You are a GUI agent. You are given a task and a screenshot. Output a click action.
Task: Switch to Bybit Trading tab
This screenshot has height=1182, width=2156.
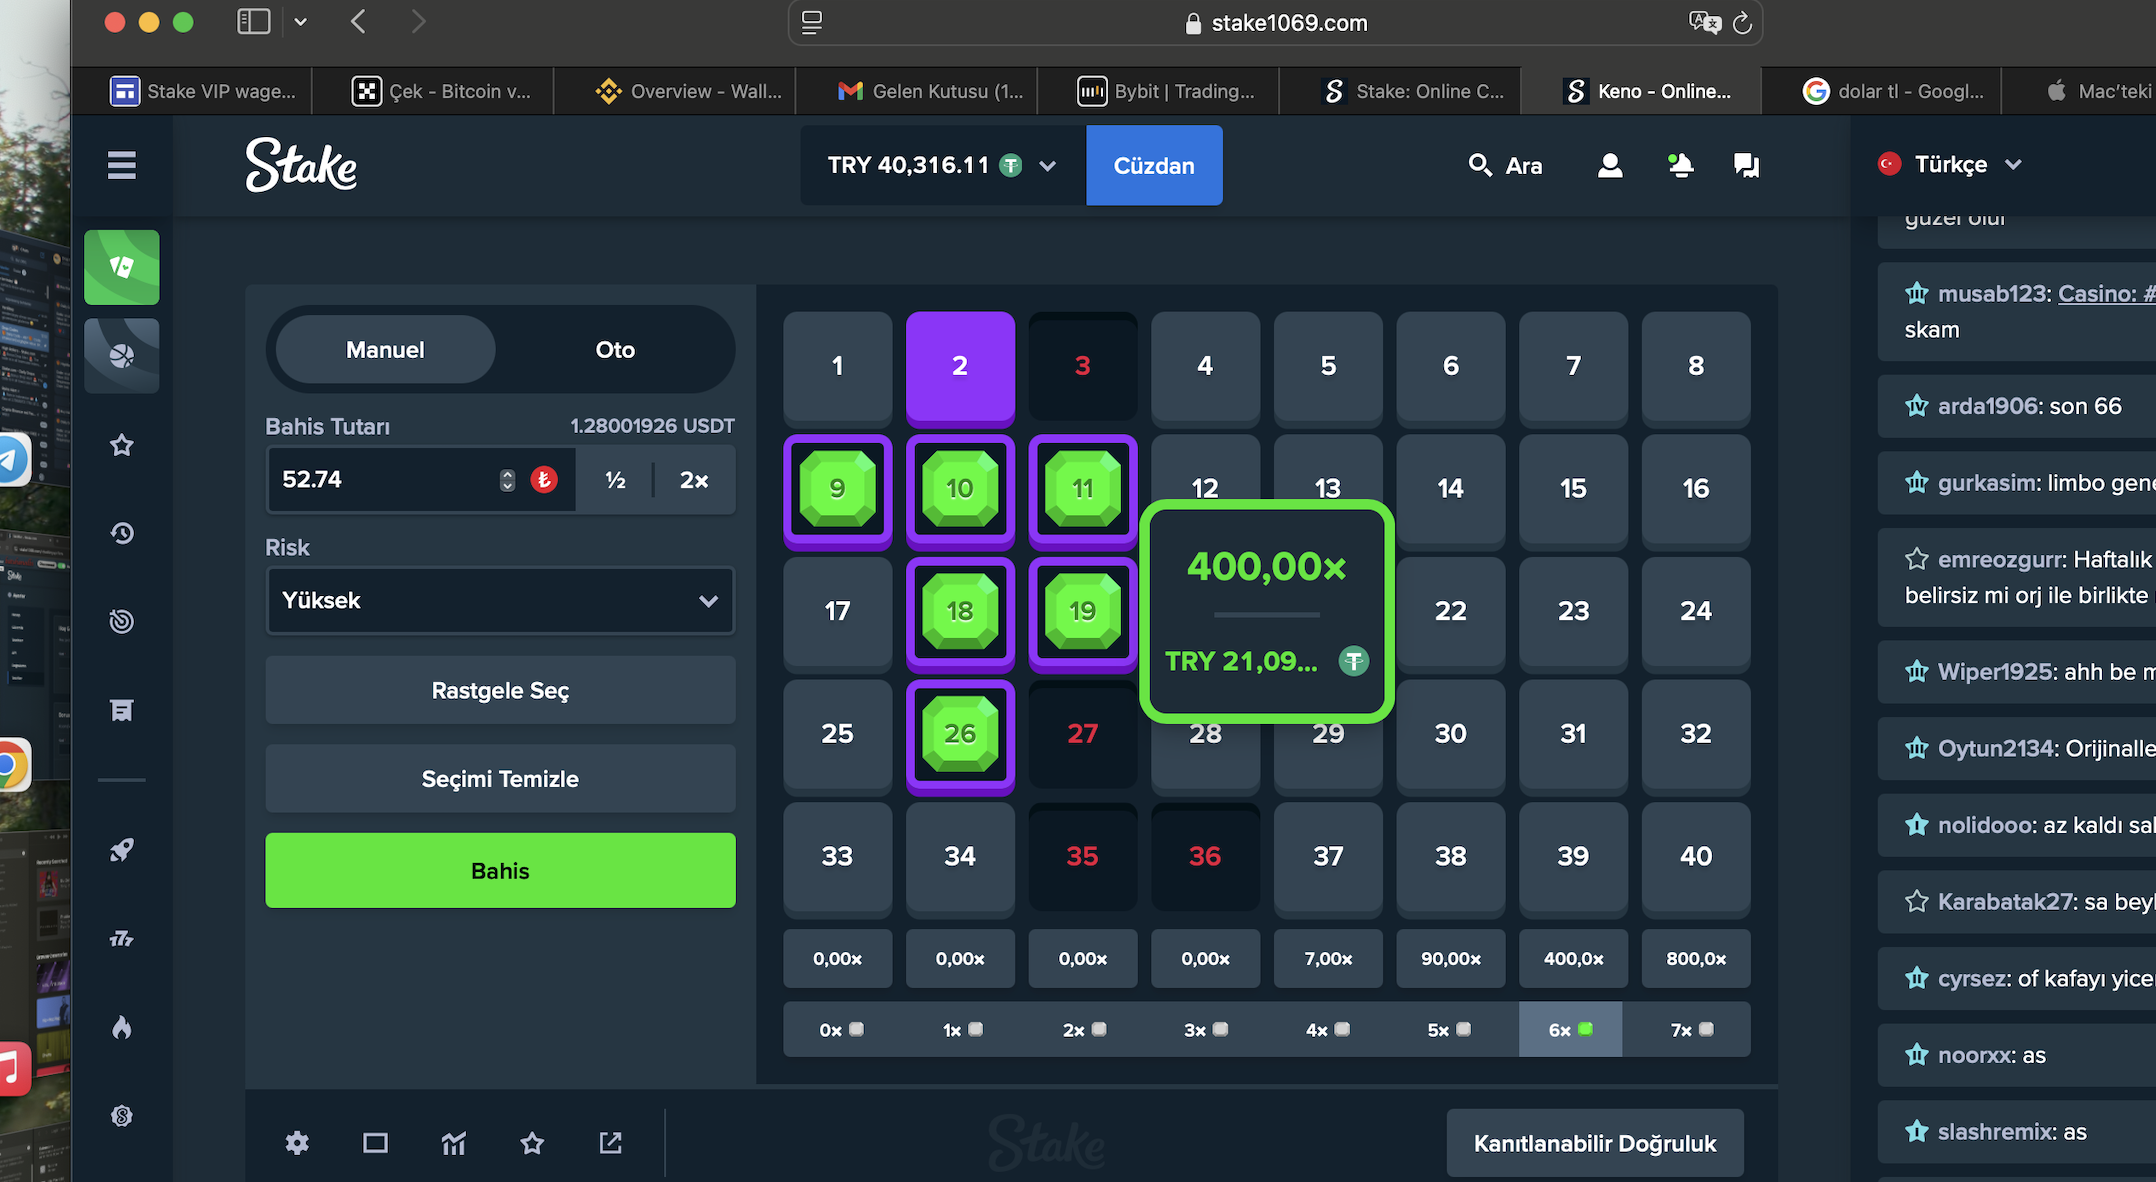point(1166,91)
